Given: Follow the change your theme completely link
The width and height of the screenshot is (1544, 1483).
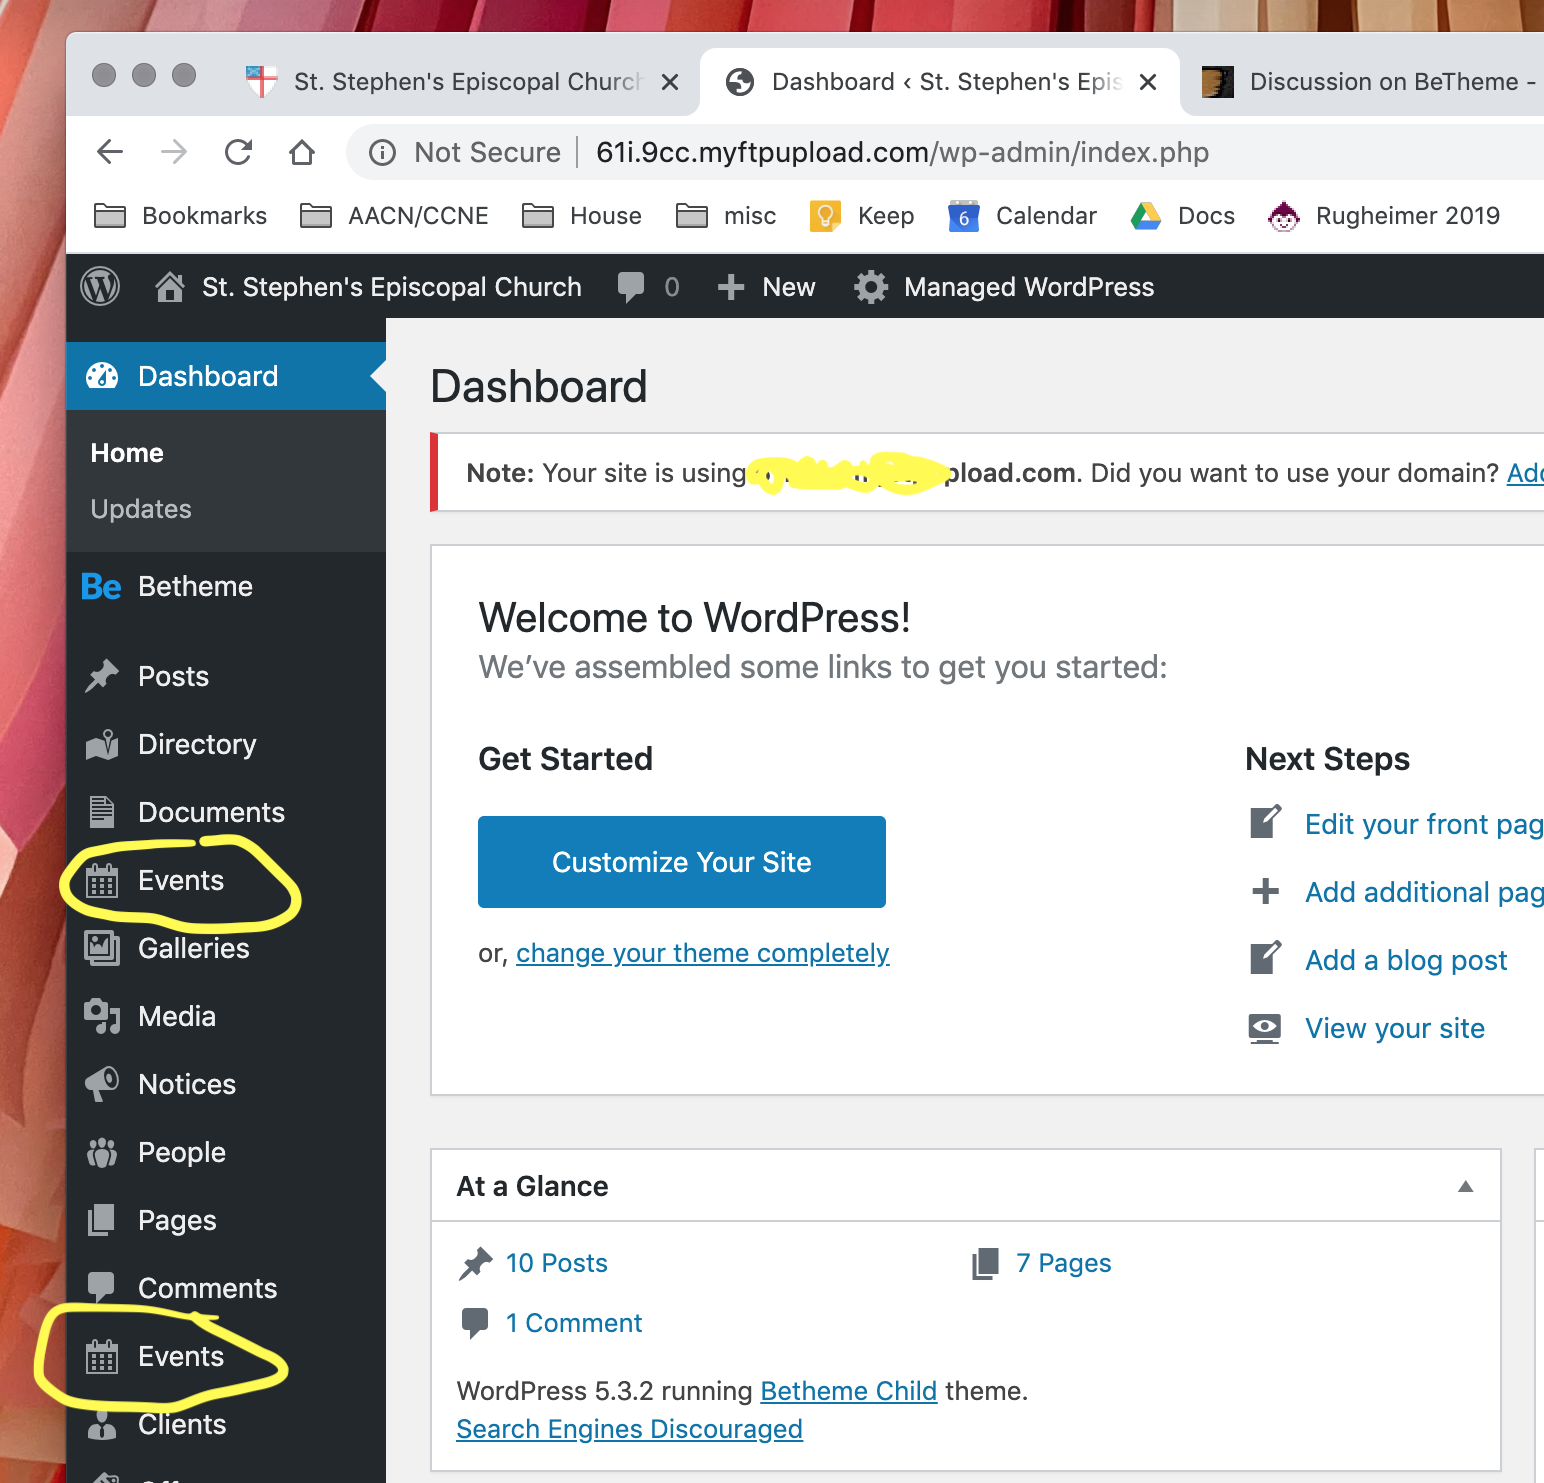Looking at the screenshot, I should tap(702, 953).
